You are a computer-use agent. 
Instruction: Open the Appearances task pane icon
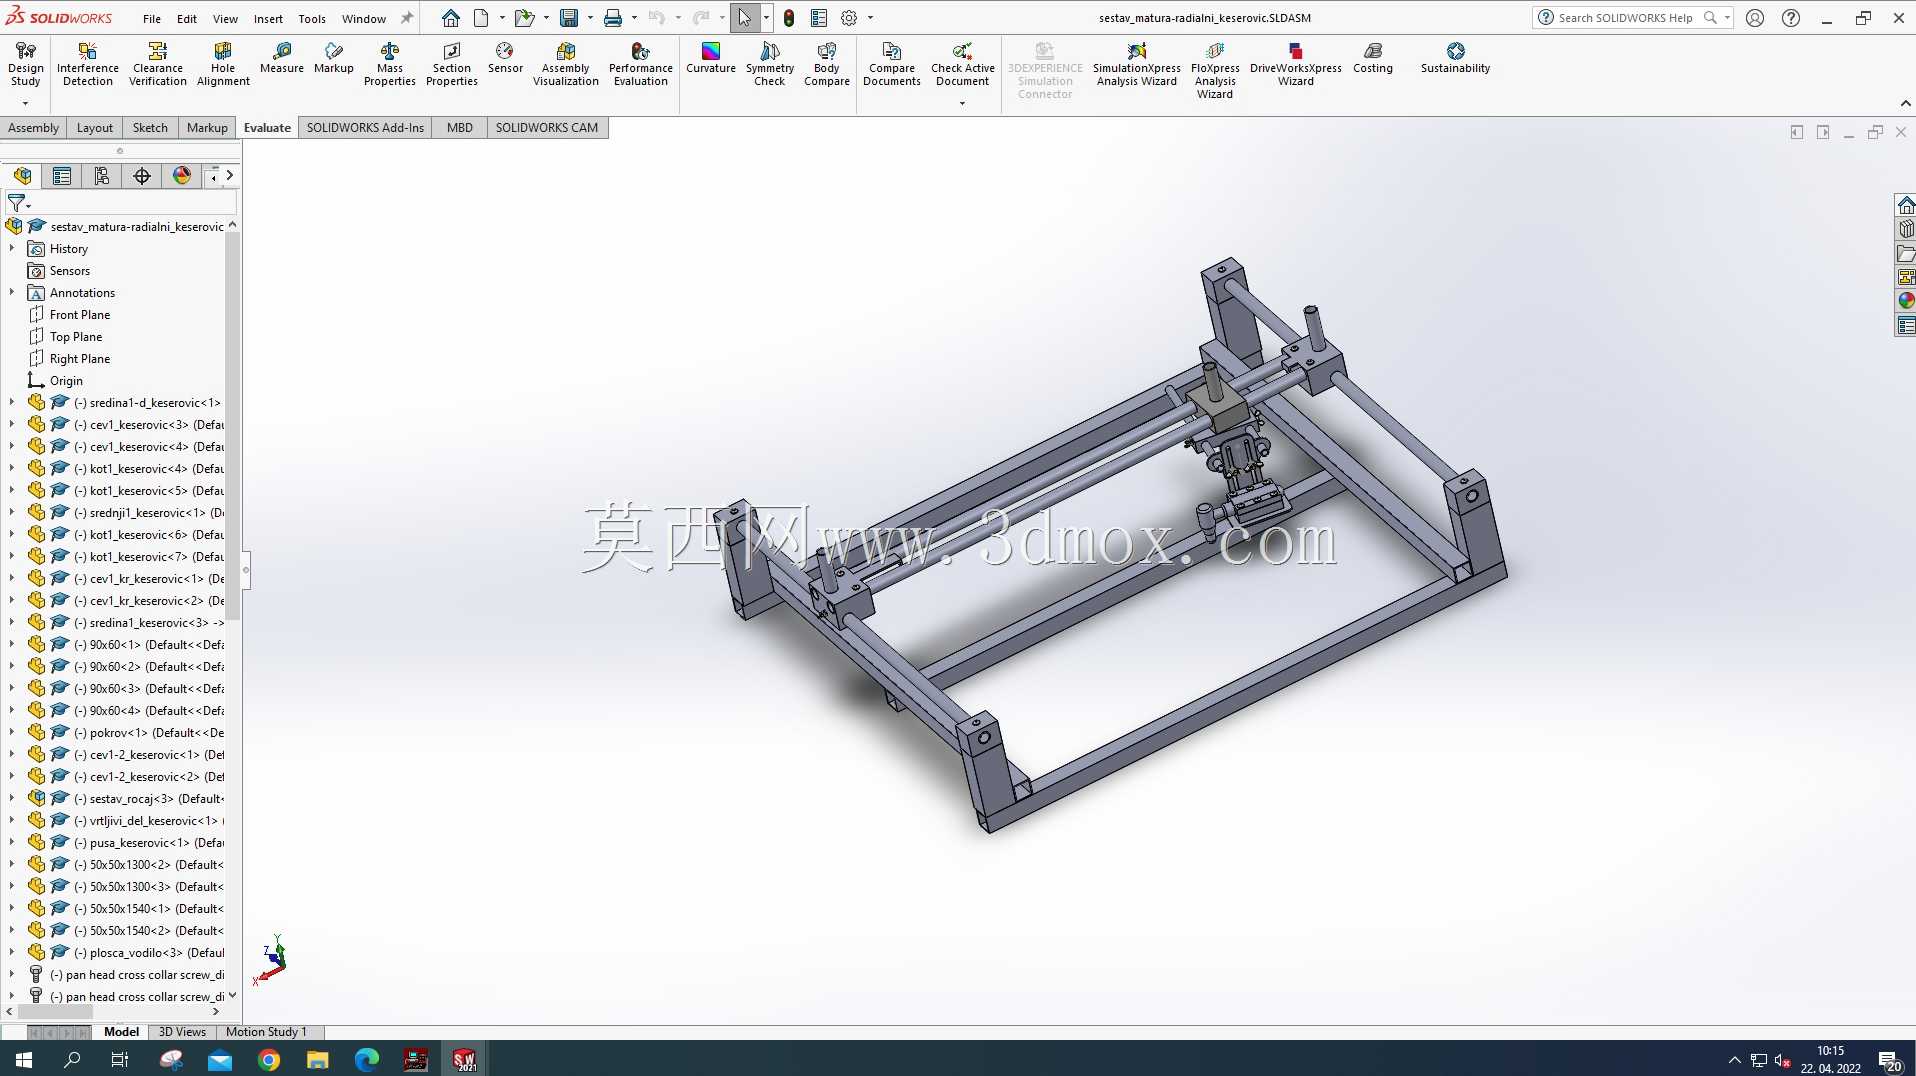coord(1906,301)
